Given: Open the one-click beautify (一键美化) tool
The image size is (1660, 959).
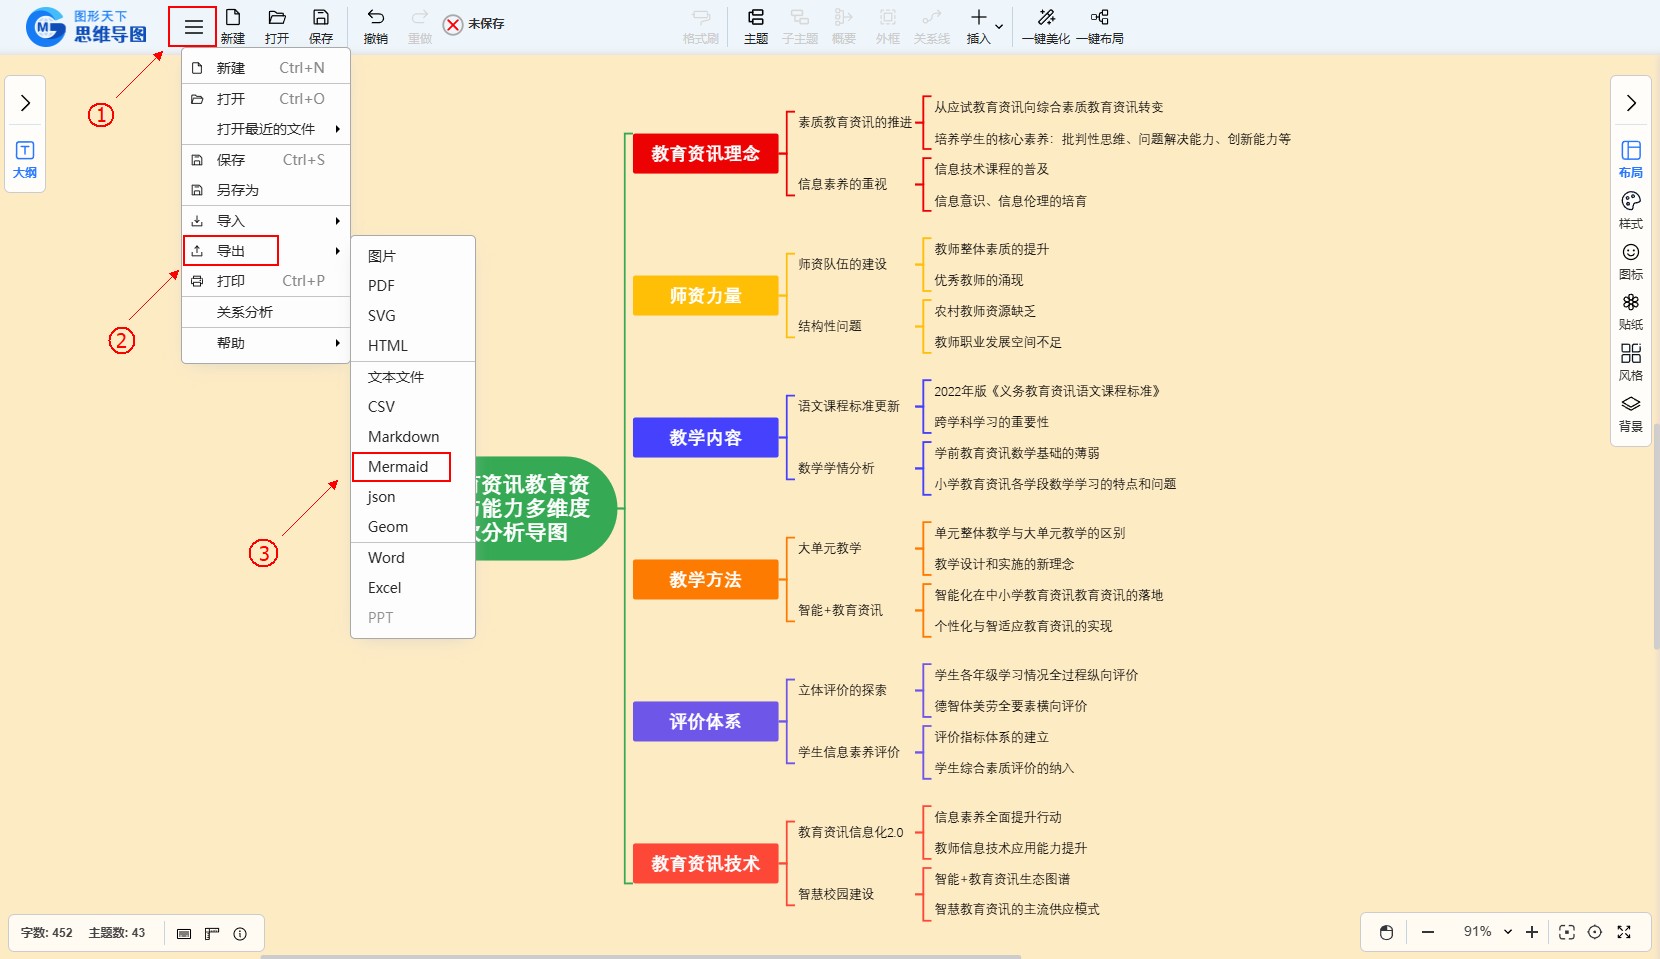Looking at the screenshot, I should click(x=1046, y=26).
